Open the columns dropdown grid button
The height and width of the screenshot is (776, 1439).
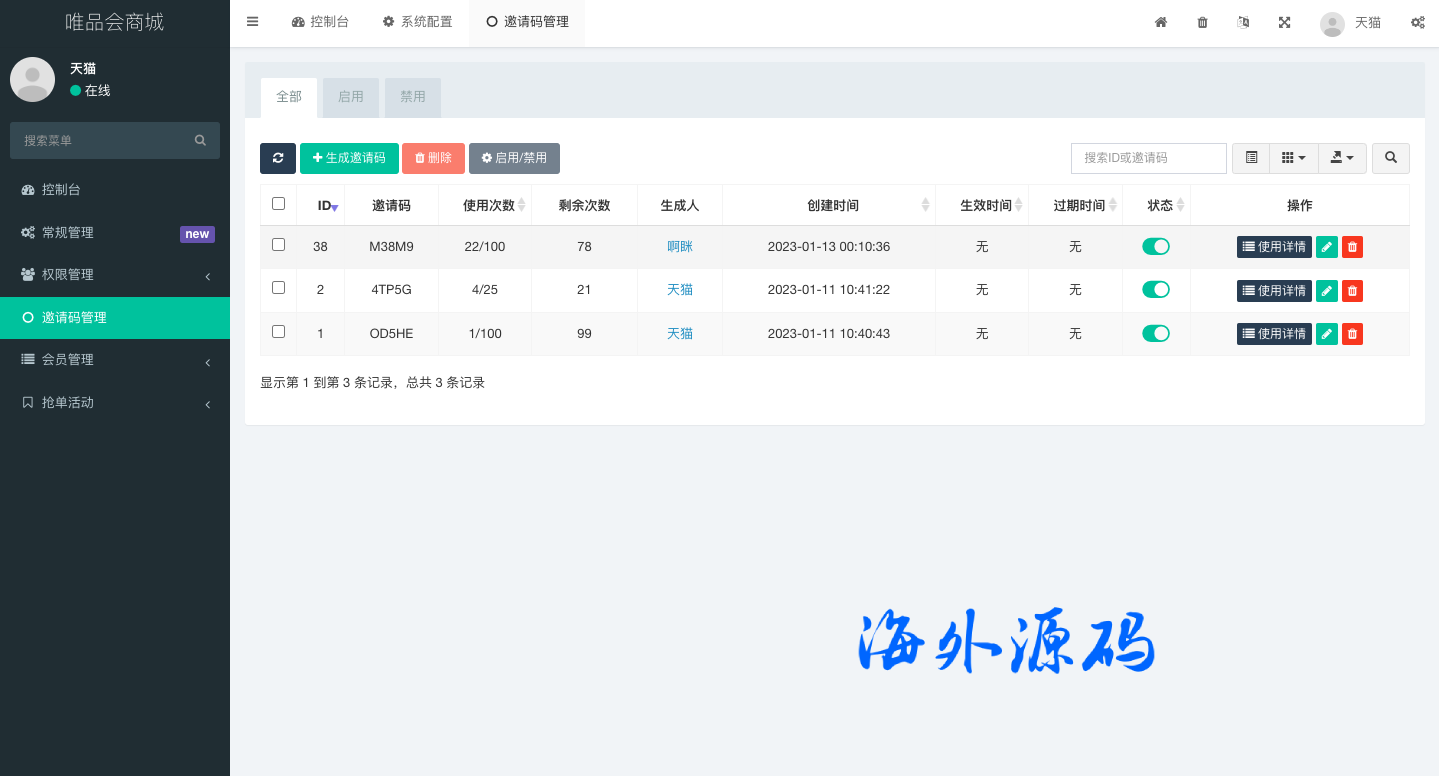pyautogui.click(x=1293, y=158)
